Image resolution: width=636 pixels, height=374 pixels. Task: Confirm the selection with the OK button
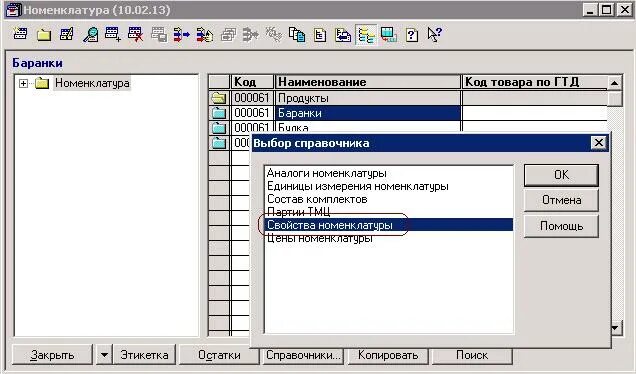point(561,175)
